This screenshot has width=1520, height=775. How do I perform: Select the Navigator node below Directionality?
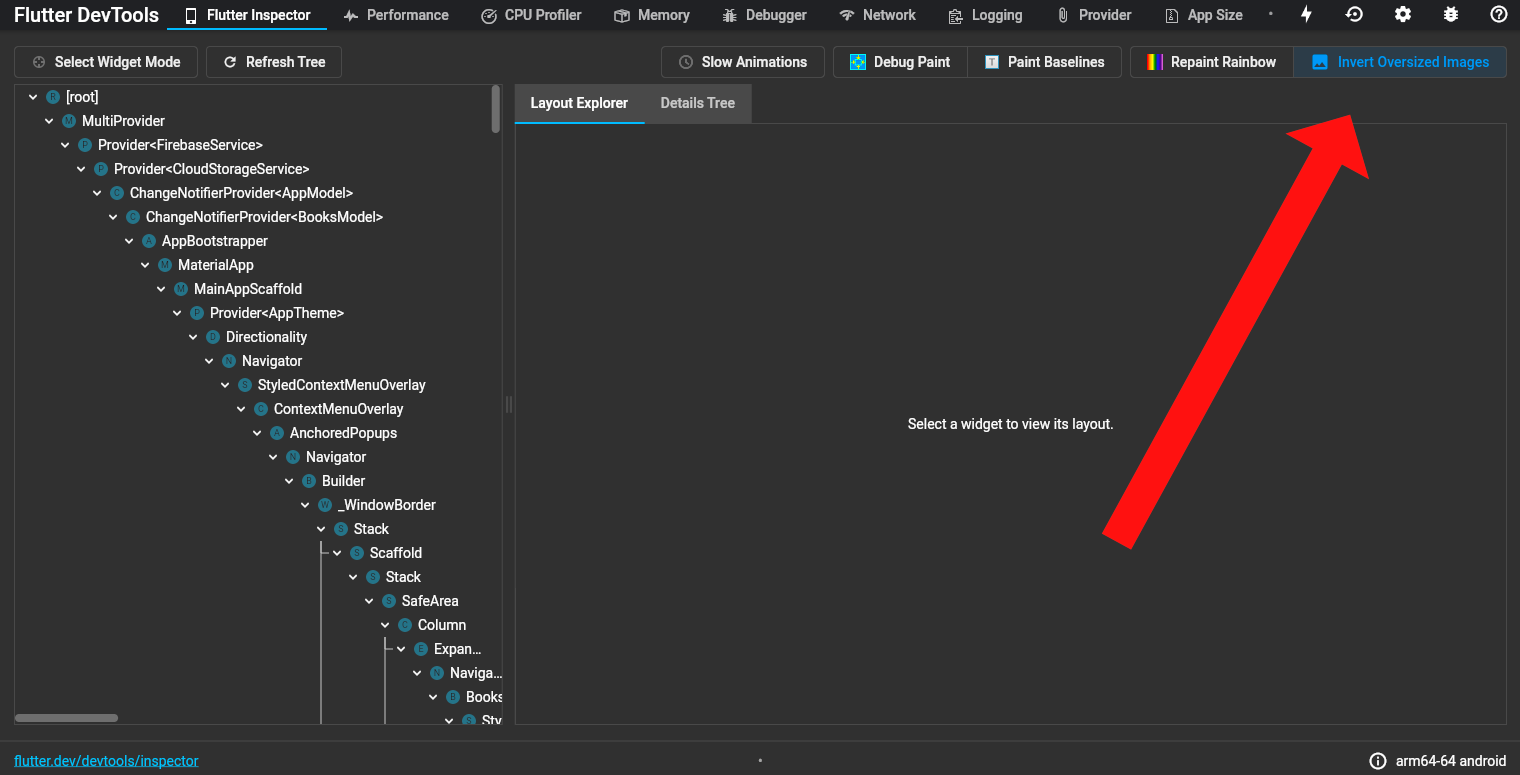tap(272, 361)
